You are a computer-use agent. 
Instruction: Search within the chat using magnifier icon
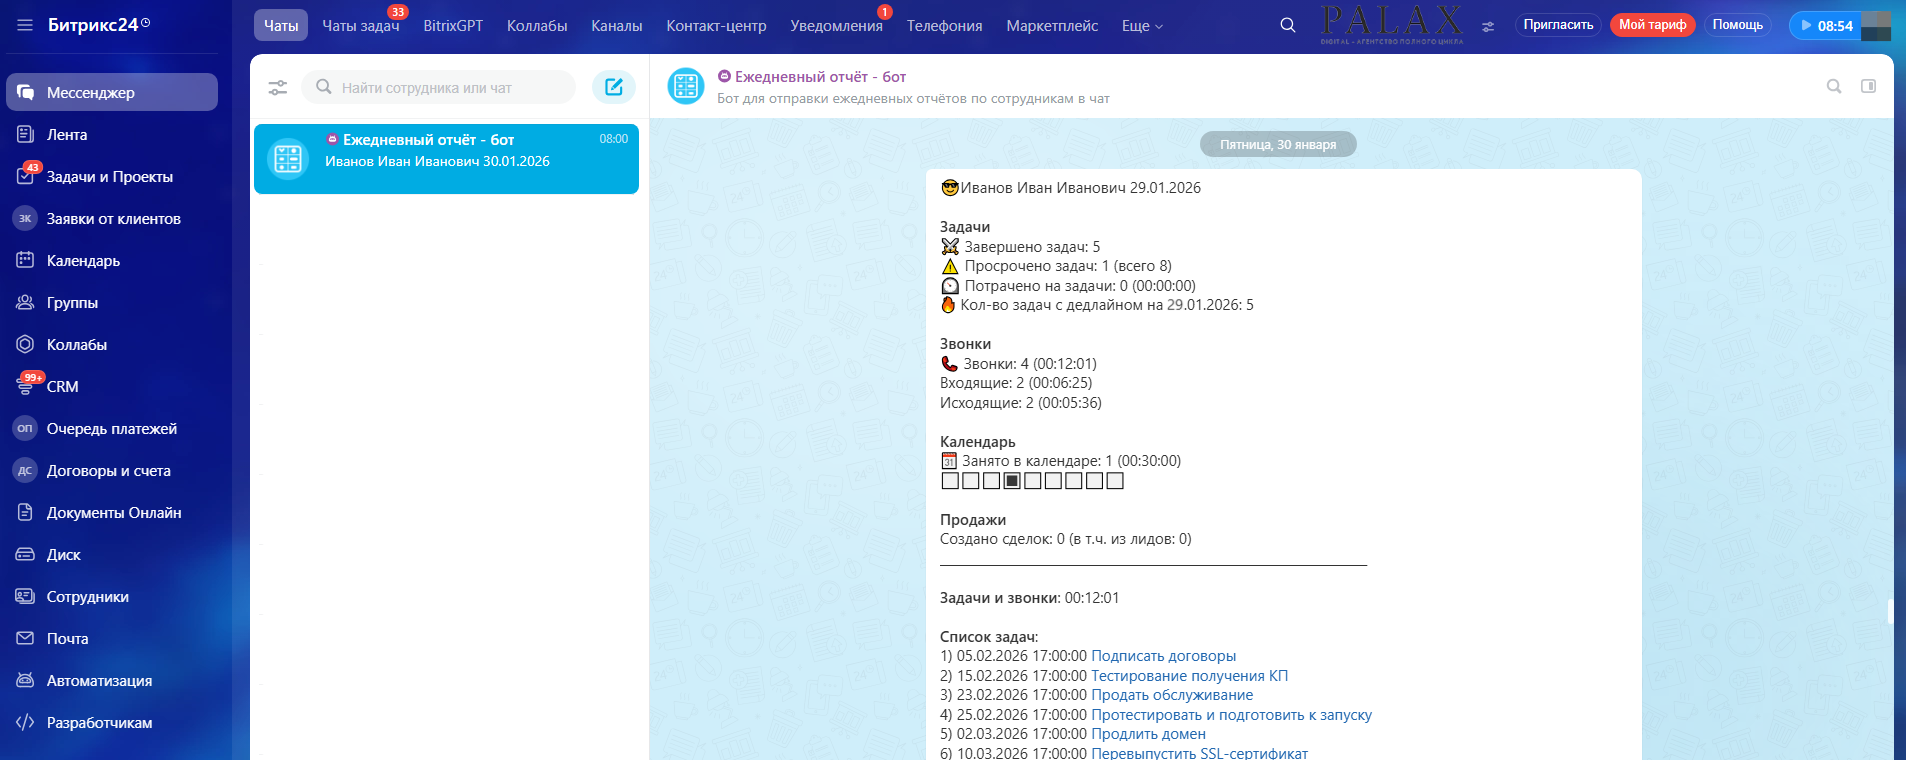coord(1834,86)
